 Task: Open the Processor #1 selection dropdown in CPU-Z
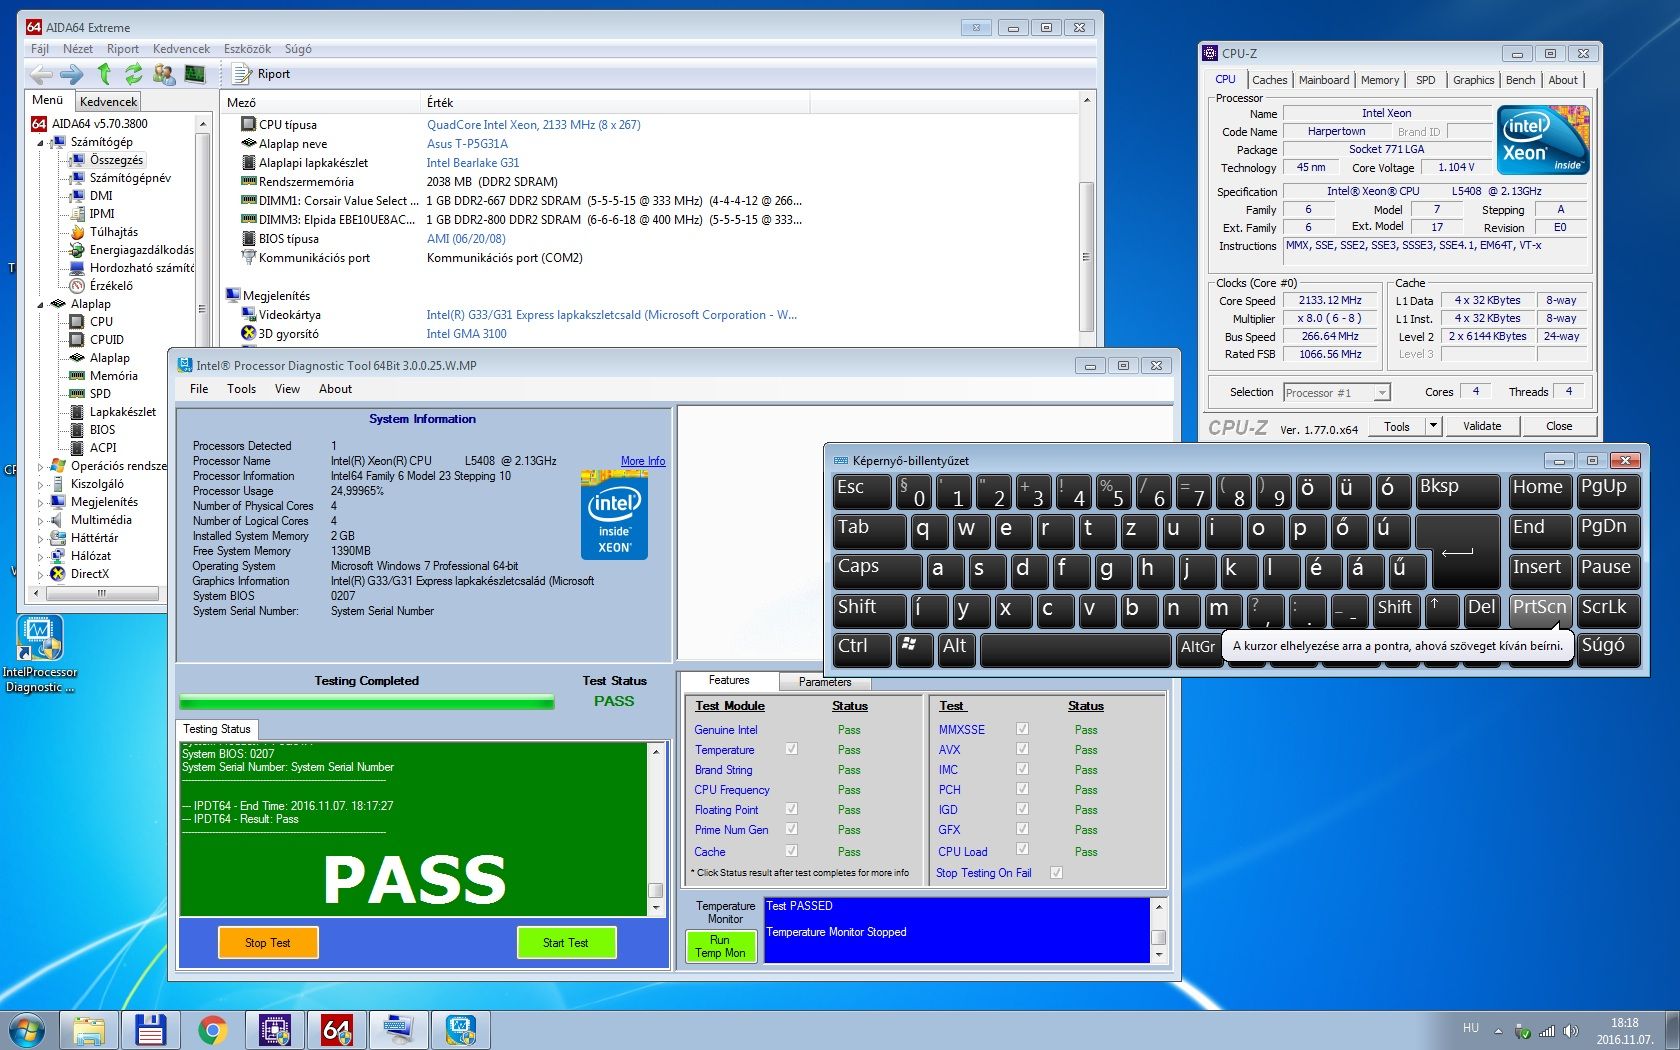pyautogui.click(x=1337, y=392)
